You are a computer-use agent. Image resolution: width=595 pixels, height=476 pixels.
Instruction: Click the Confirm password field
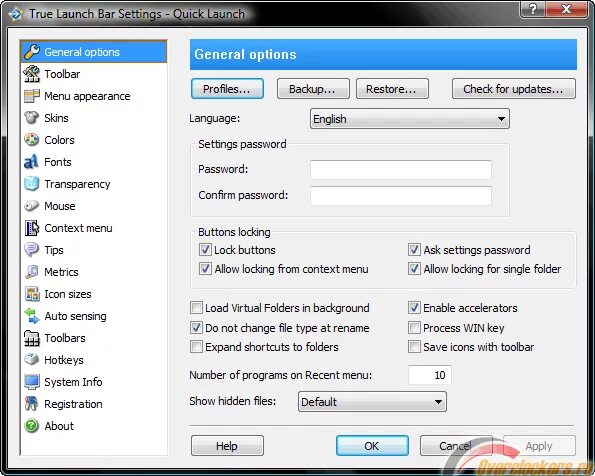point(401,195)
